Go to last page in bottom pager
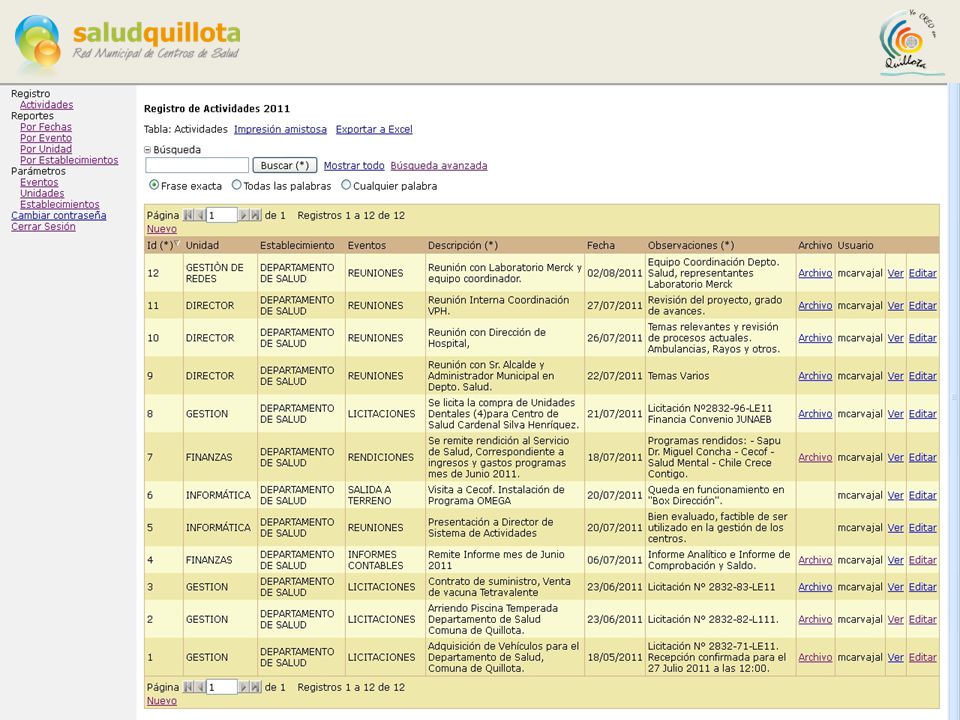960x720 pixels. coord(255,687)
